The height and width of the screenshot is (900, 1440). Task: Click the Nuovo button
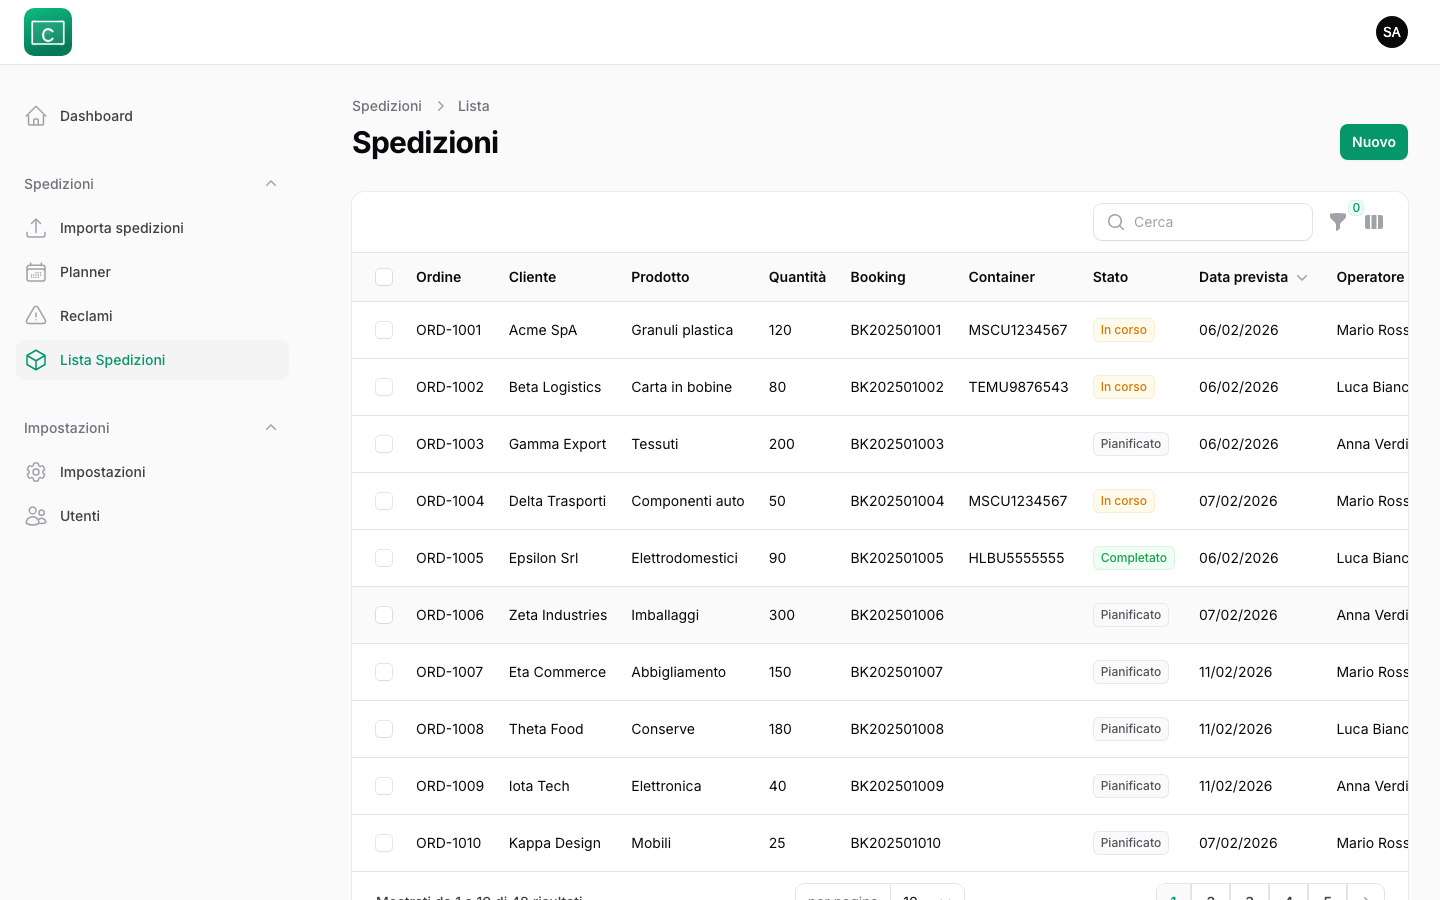(1373, 142)
